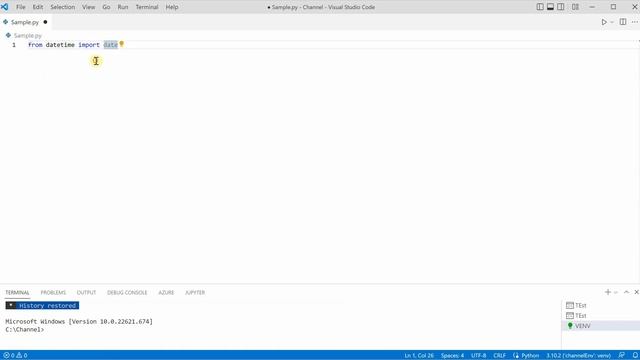Click the lightbulb code action icon
The height and width of the screenshot is (360, 640).
point(122,44)
